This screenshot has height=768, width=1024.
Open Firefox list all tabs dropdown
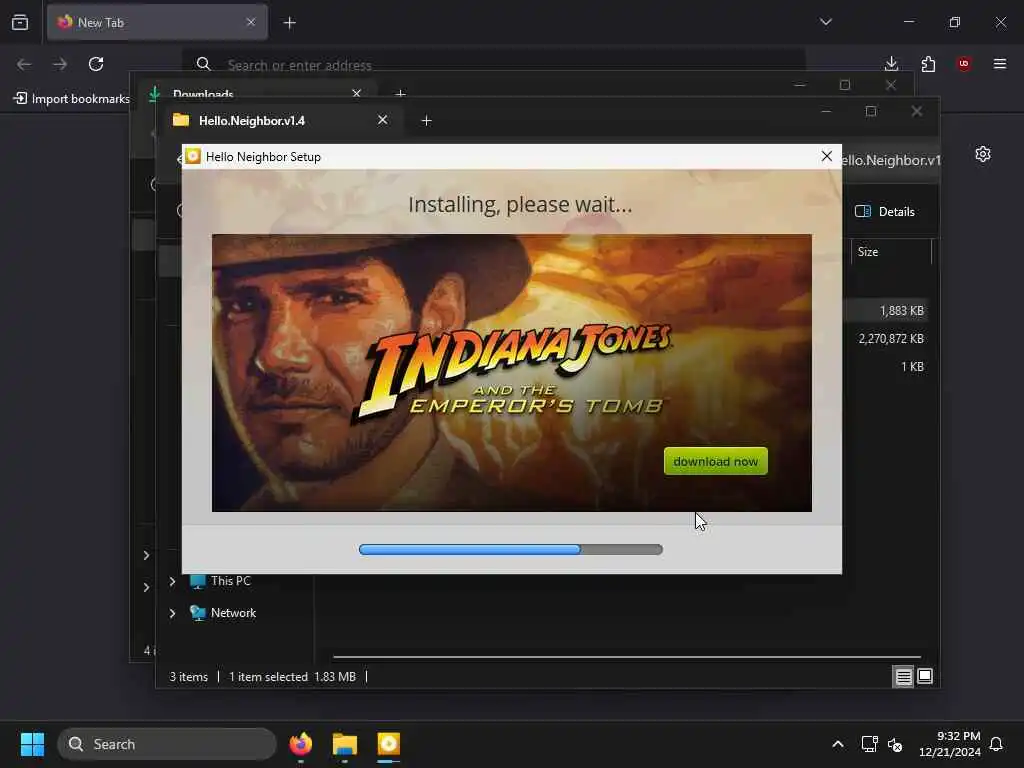pos(825,22)
